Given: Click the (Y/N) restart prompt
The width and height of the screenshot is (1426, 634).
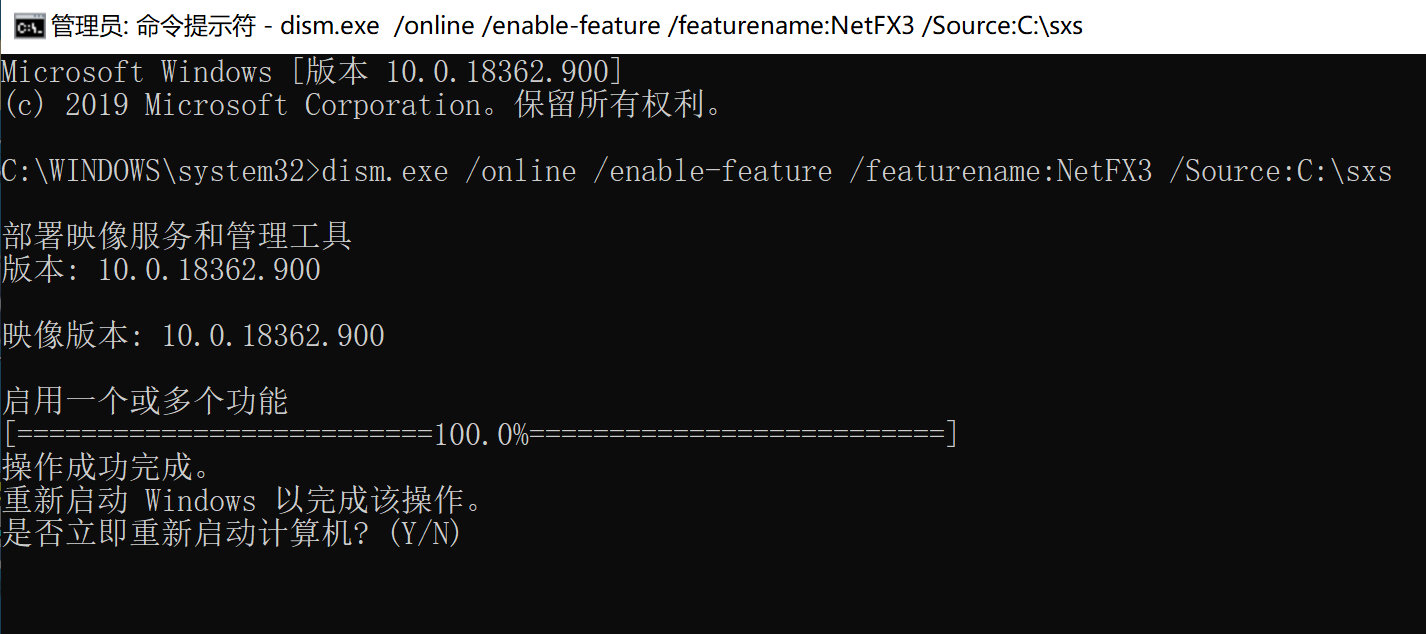Looking at the screenshot, I should point(424,533).
